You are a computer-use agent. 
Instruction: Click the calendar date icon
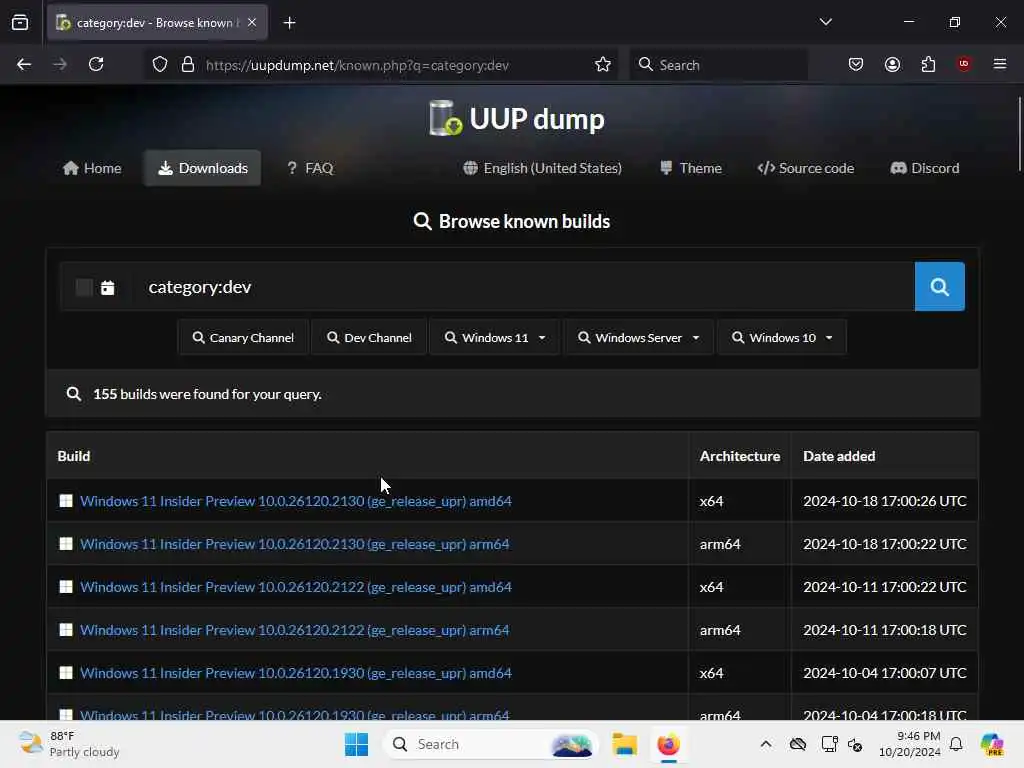(108, 287)
